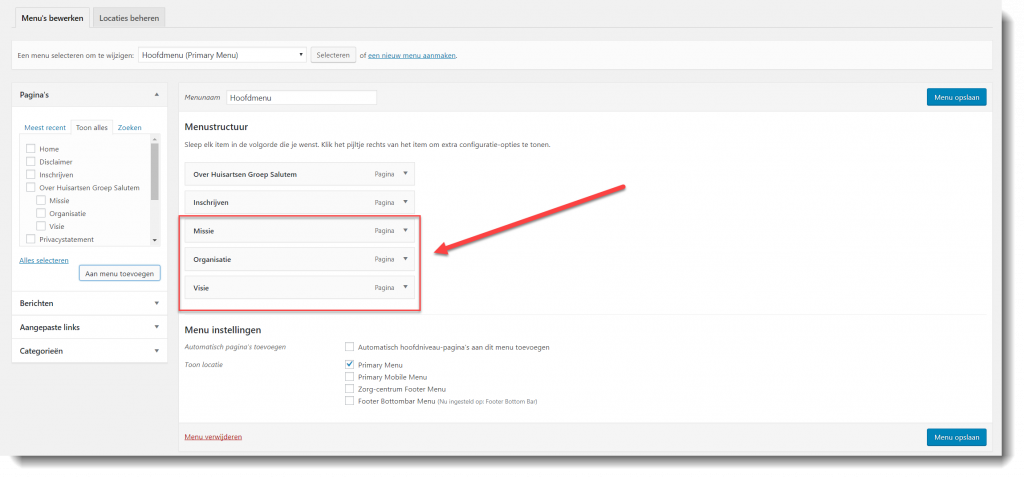
Task: Click the Selecteren button
Action: [x=333, y=56]
